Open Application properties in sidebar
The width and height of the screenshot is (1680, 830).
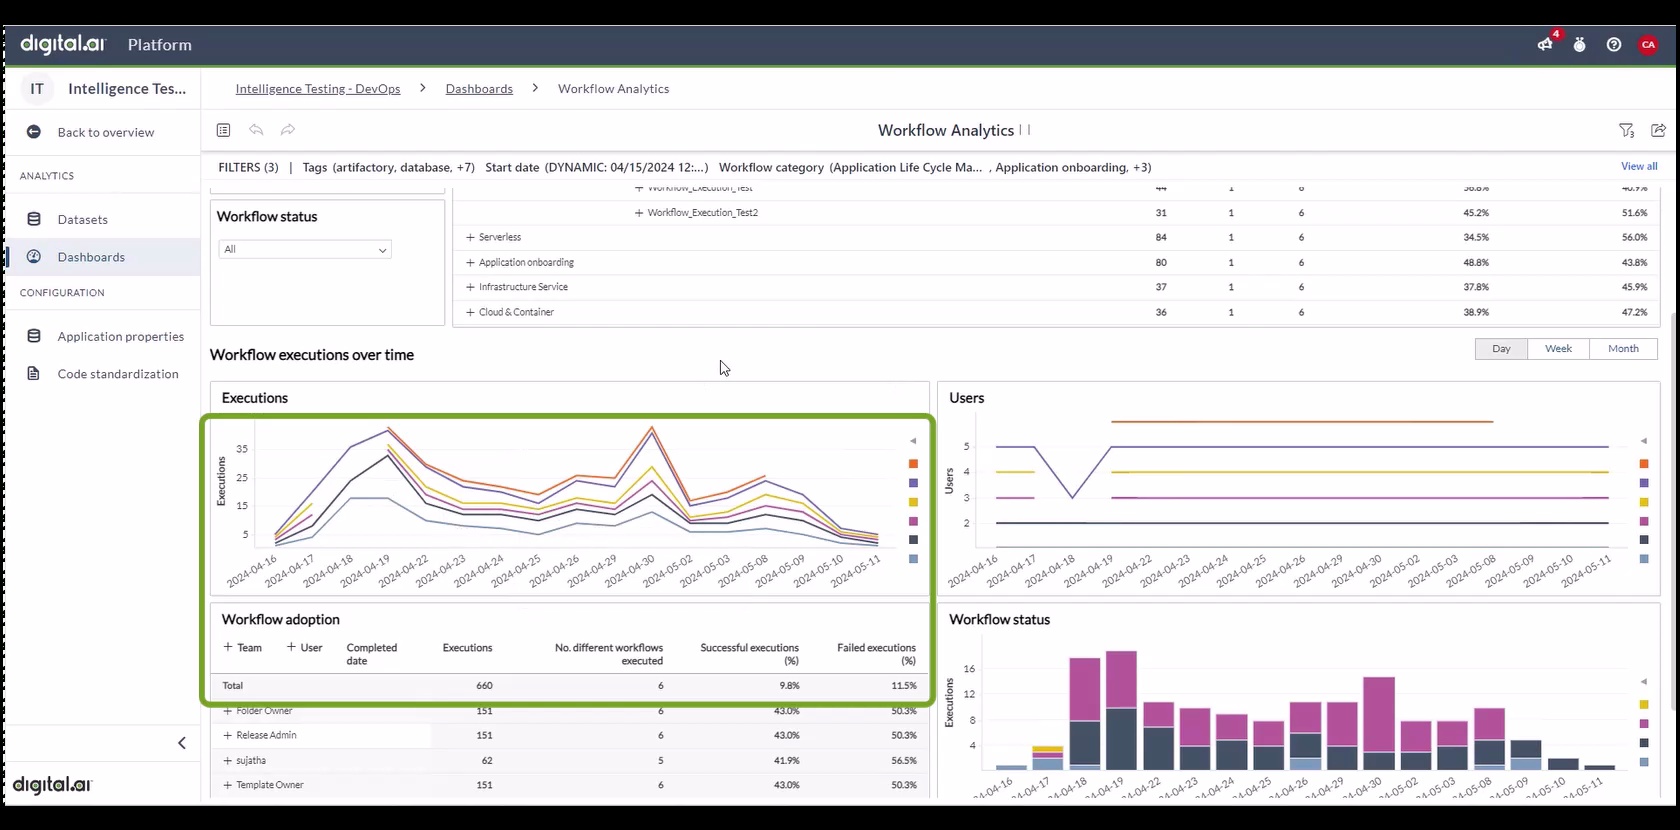(121, 336)
